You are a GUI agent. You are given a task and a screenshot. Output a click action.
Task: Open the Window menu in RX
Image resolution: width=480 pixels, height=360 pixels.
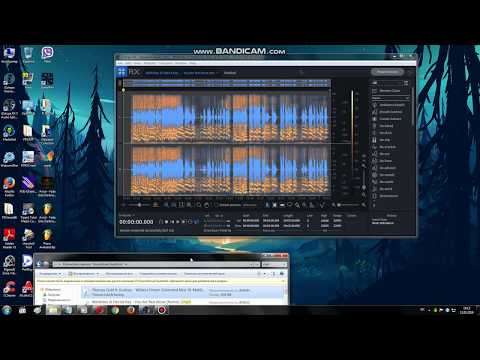click(x=181, y=63)
